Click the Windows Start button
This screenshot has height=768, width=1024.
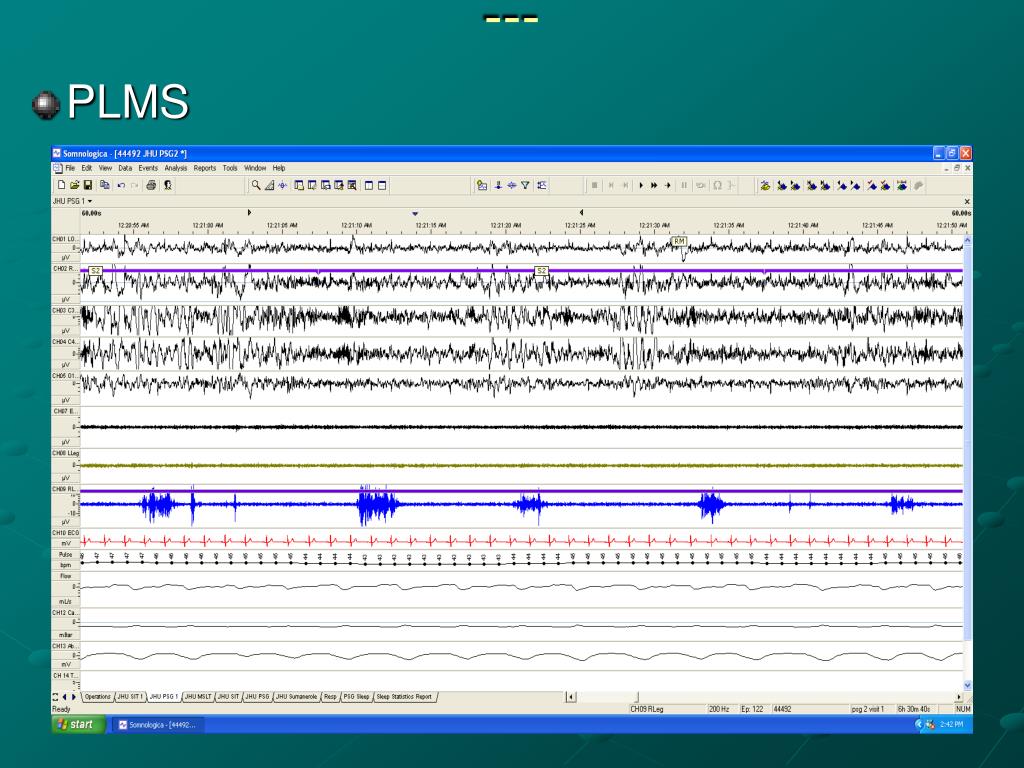[78, 724]
